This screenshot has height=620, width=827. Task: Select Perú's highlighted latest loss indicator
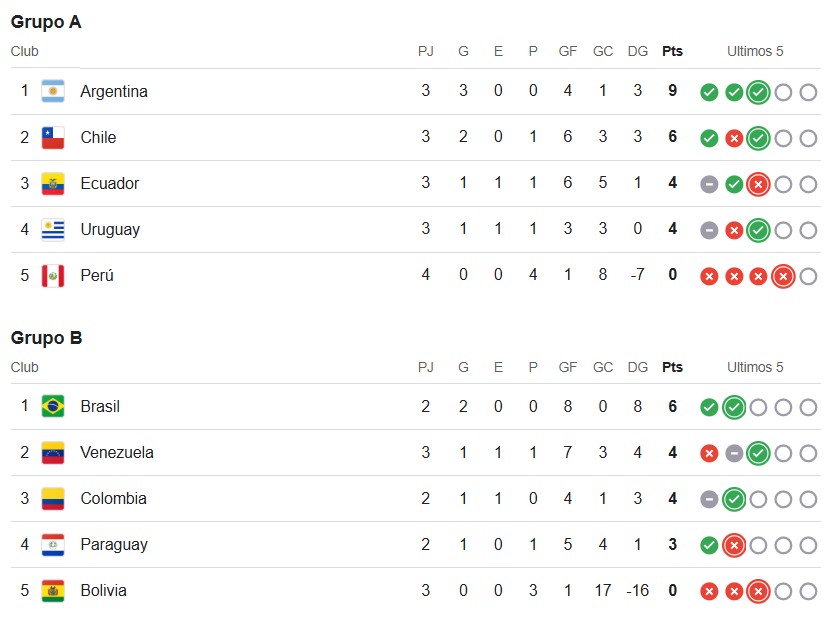(783, 276)
